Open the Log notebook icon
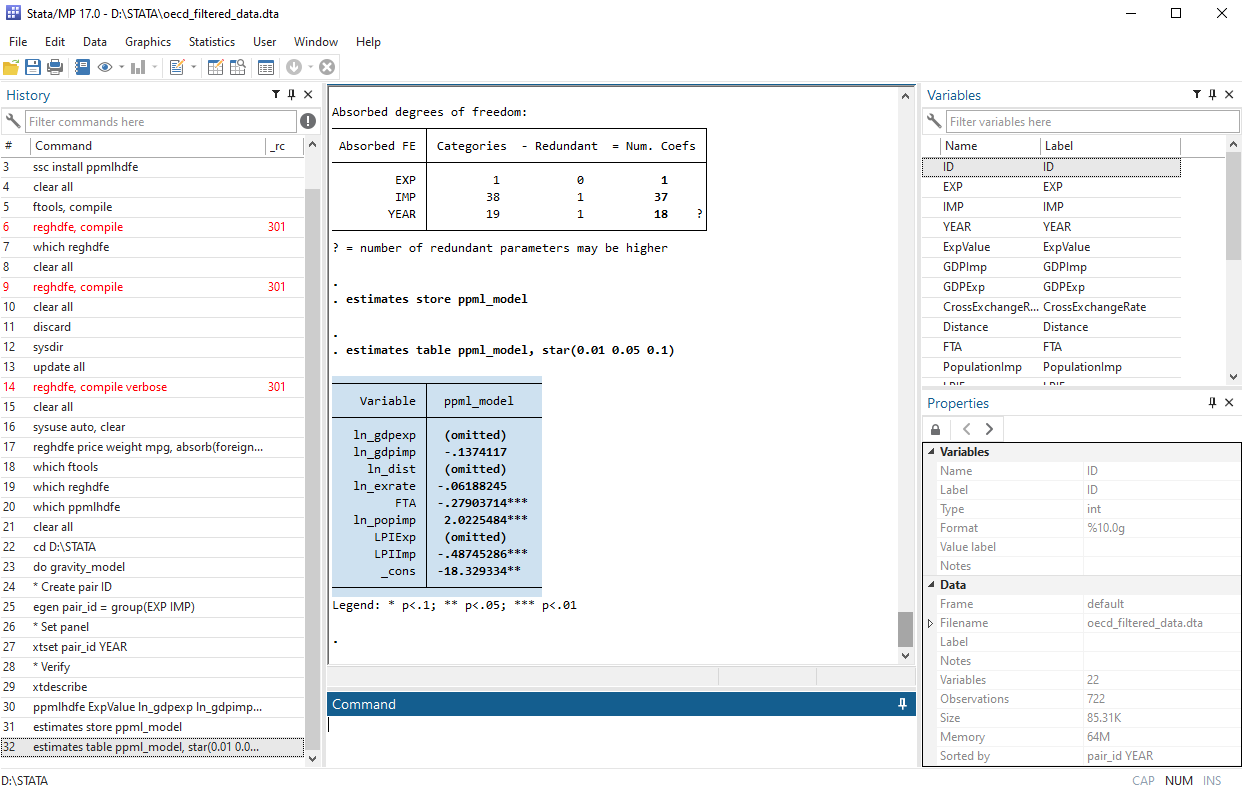This screenshot has width=1242, height=788. (82, 67)
